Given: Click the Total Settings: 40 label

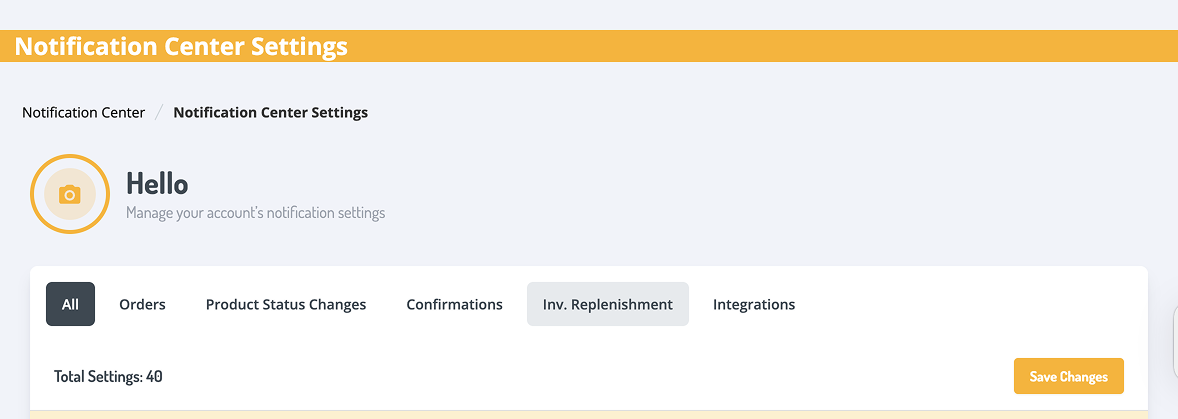Looking at the screenshot, I should click(108, 377).
